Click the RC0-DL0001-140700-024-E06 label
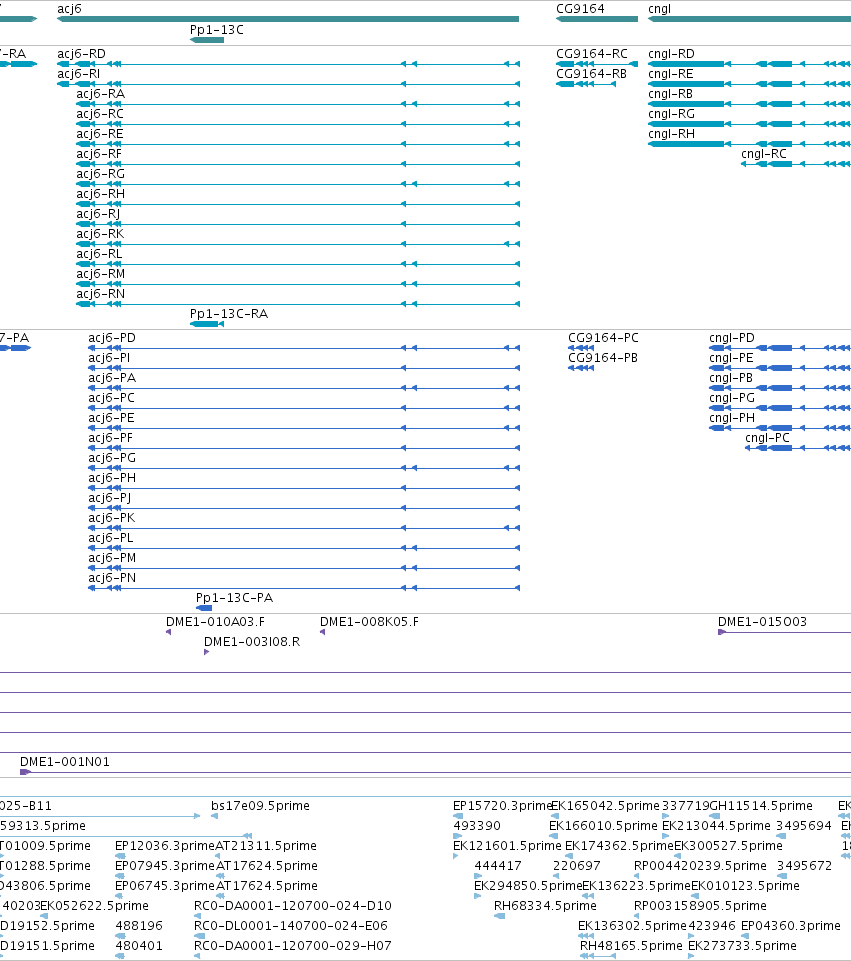 click(291, 926)
